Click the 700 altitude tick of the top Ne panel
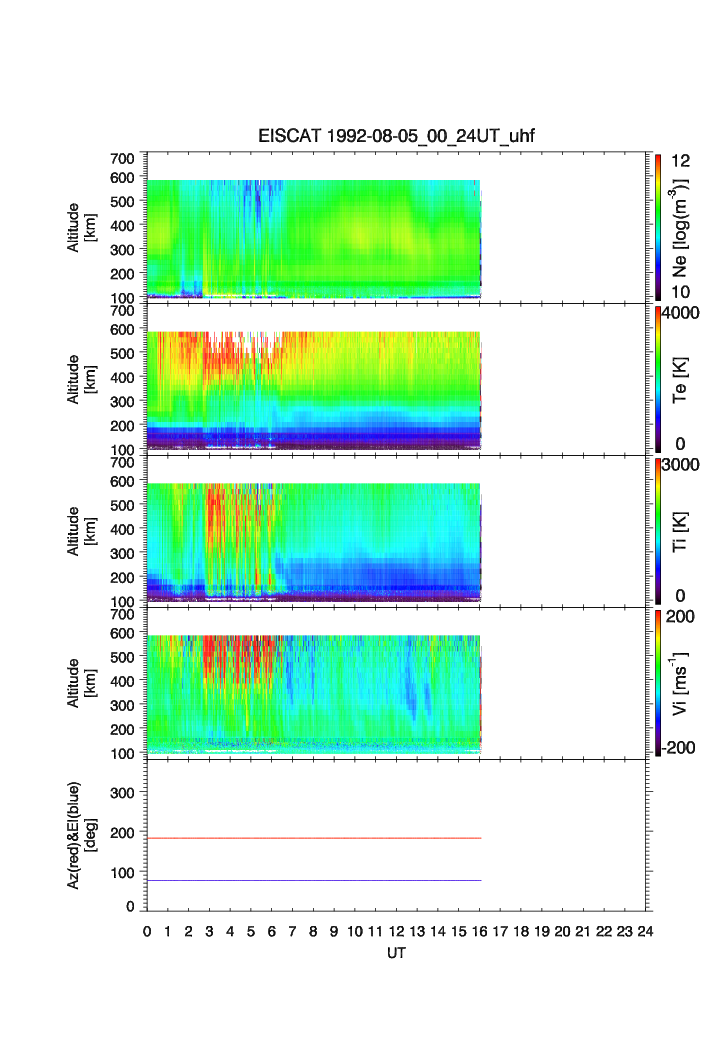The height and width of the screenshot is (1063, 708). (x=123, y=159)
